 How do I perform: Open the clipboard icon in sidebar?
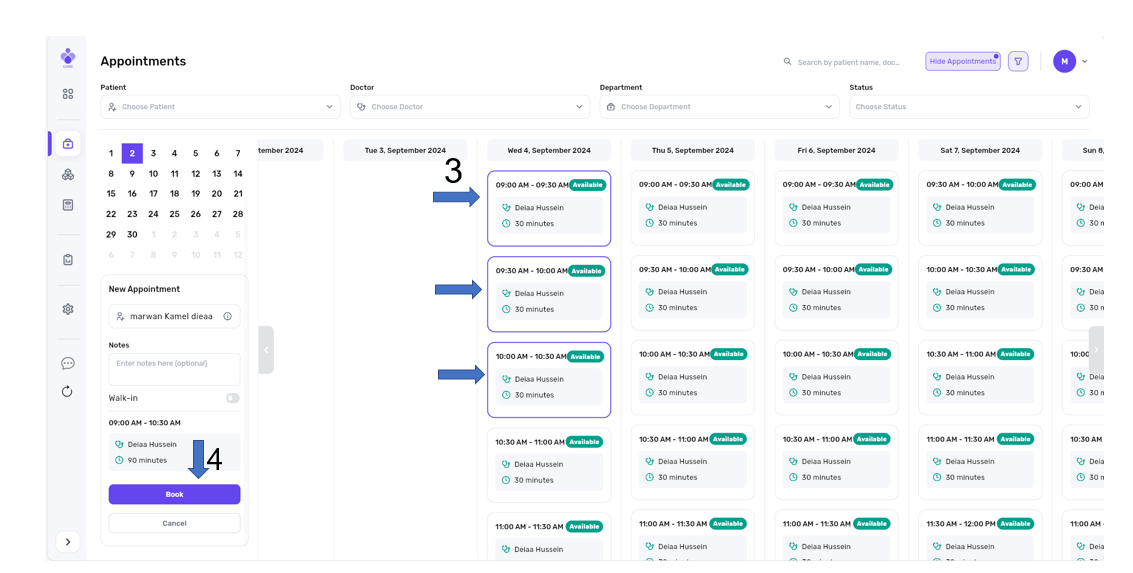68,260
